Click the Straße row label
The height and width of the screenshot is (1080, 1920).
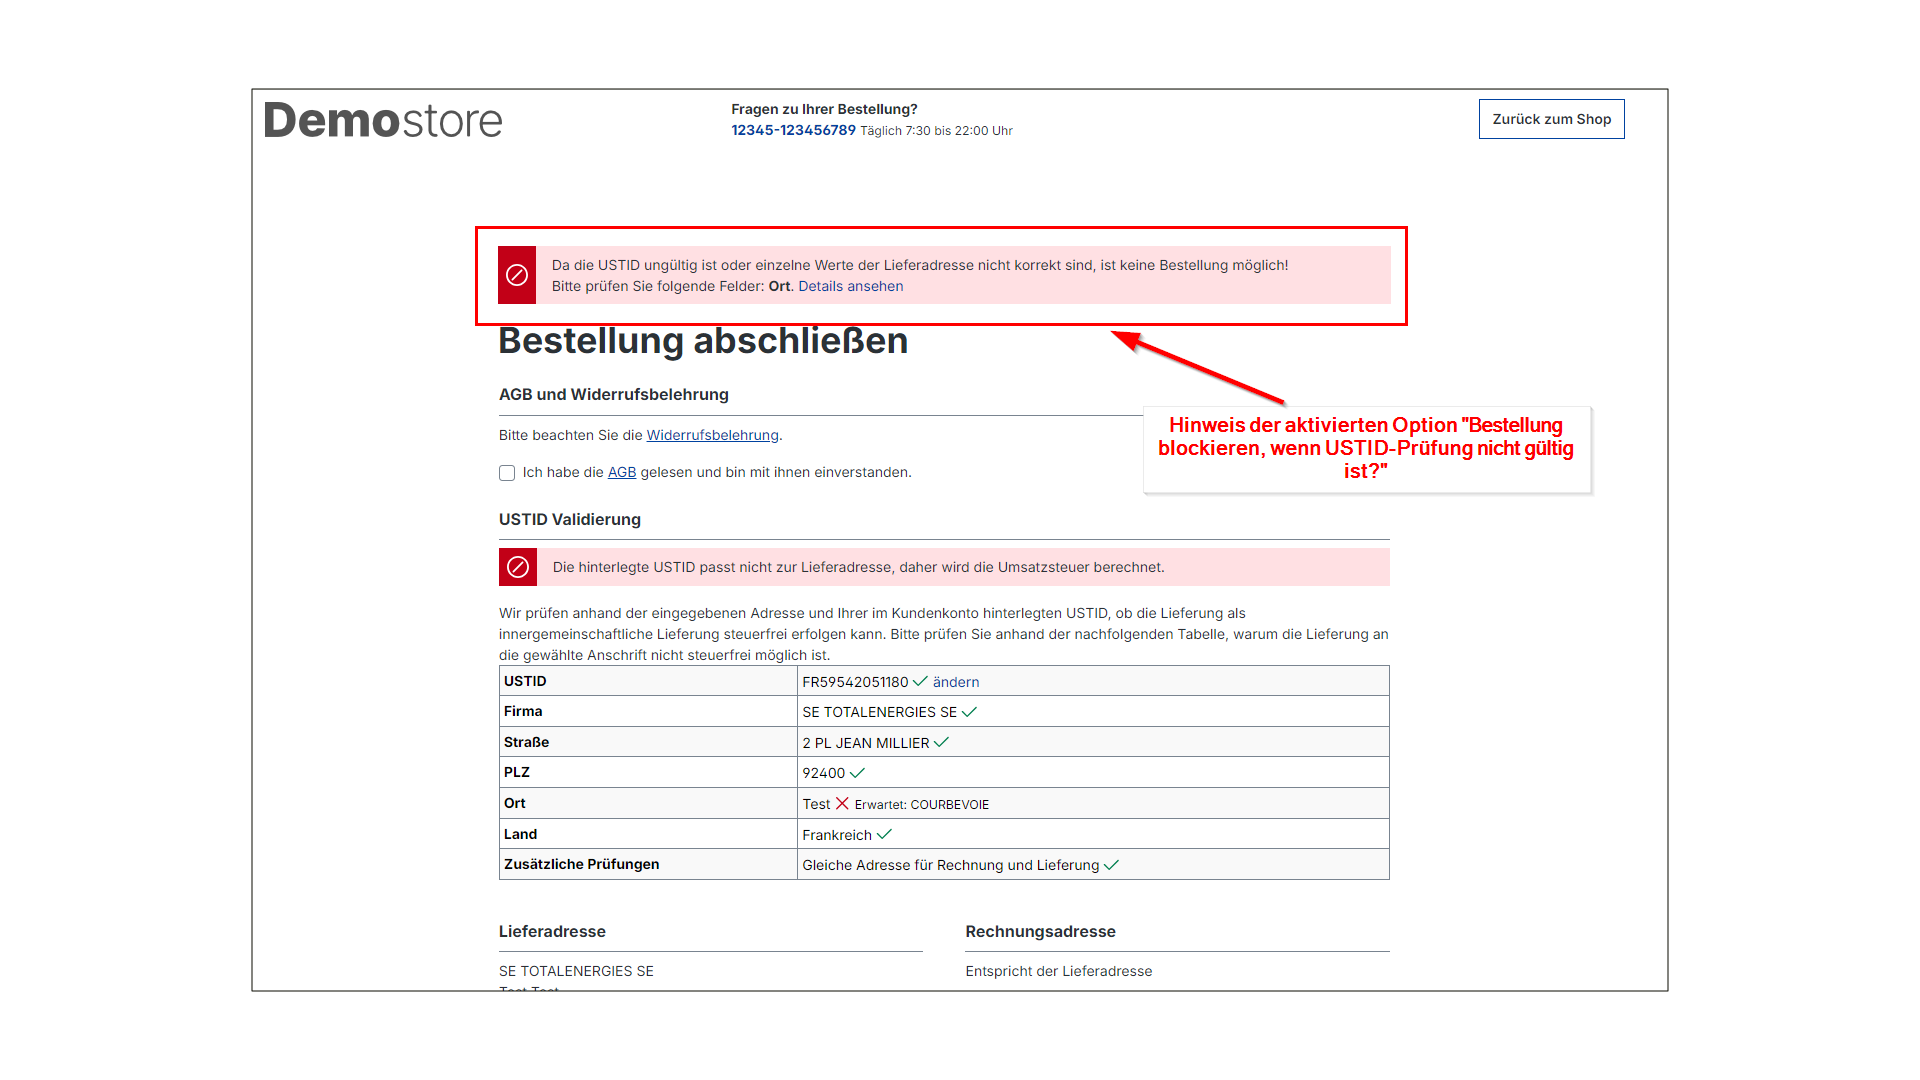coord(527,742)
